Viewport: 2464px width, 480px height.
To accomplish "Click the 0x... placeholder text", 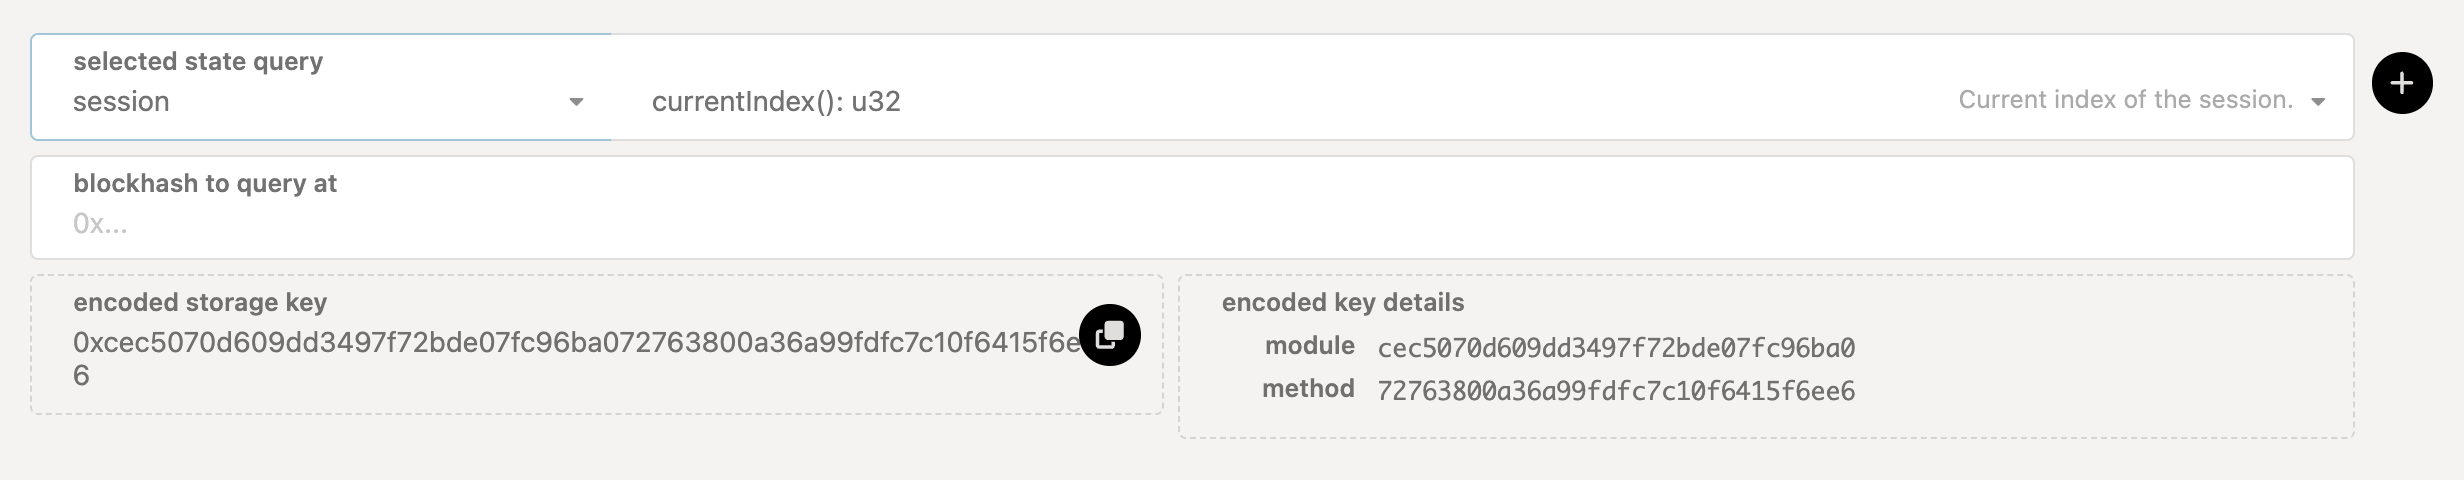I will point(100,224).
